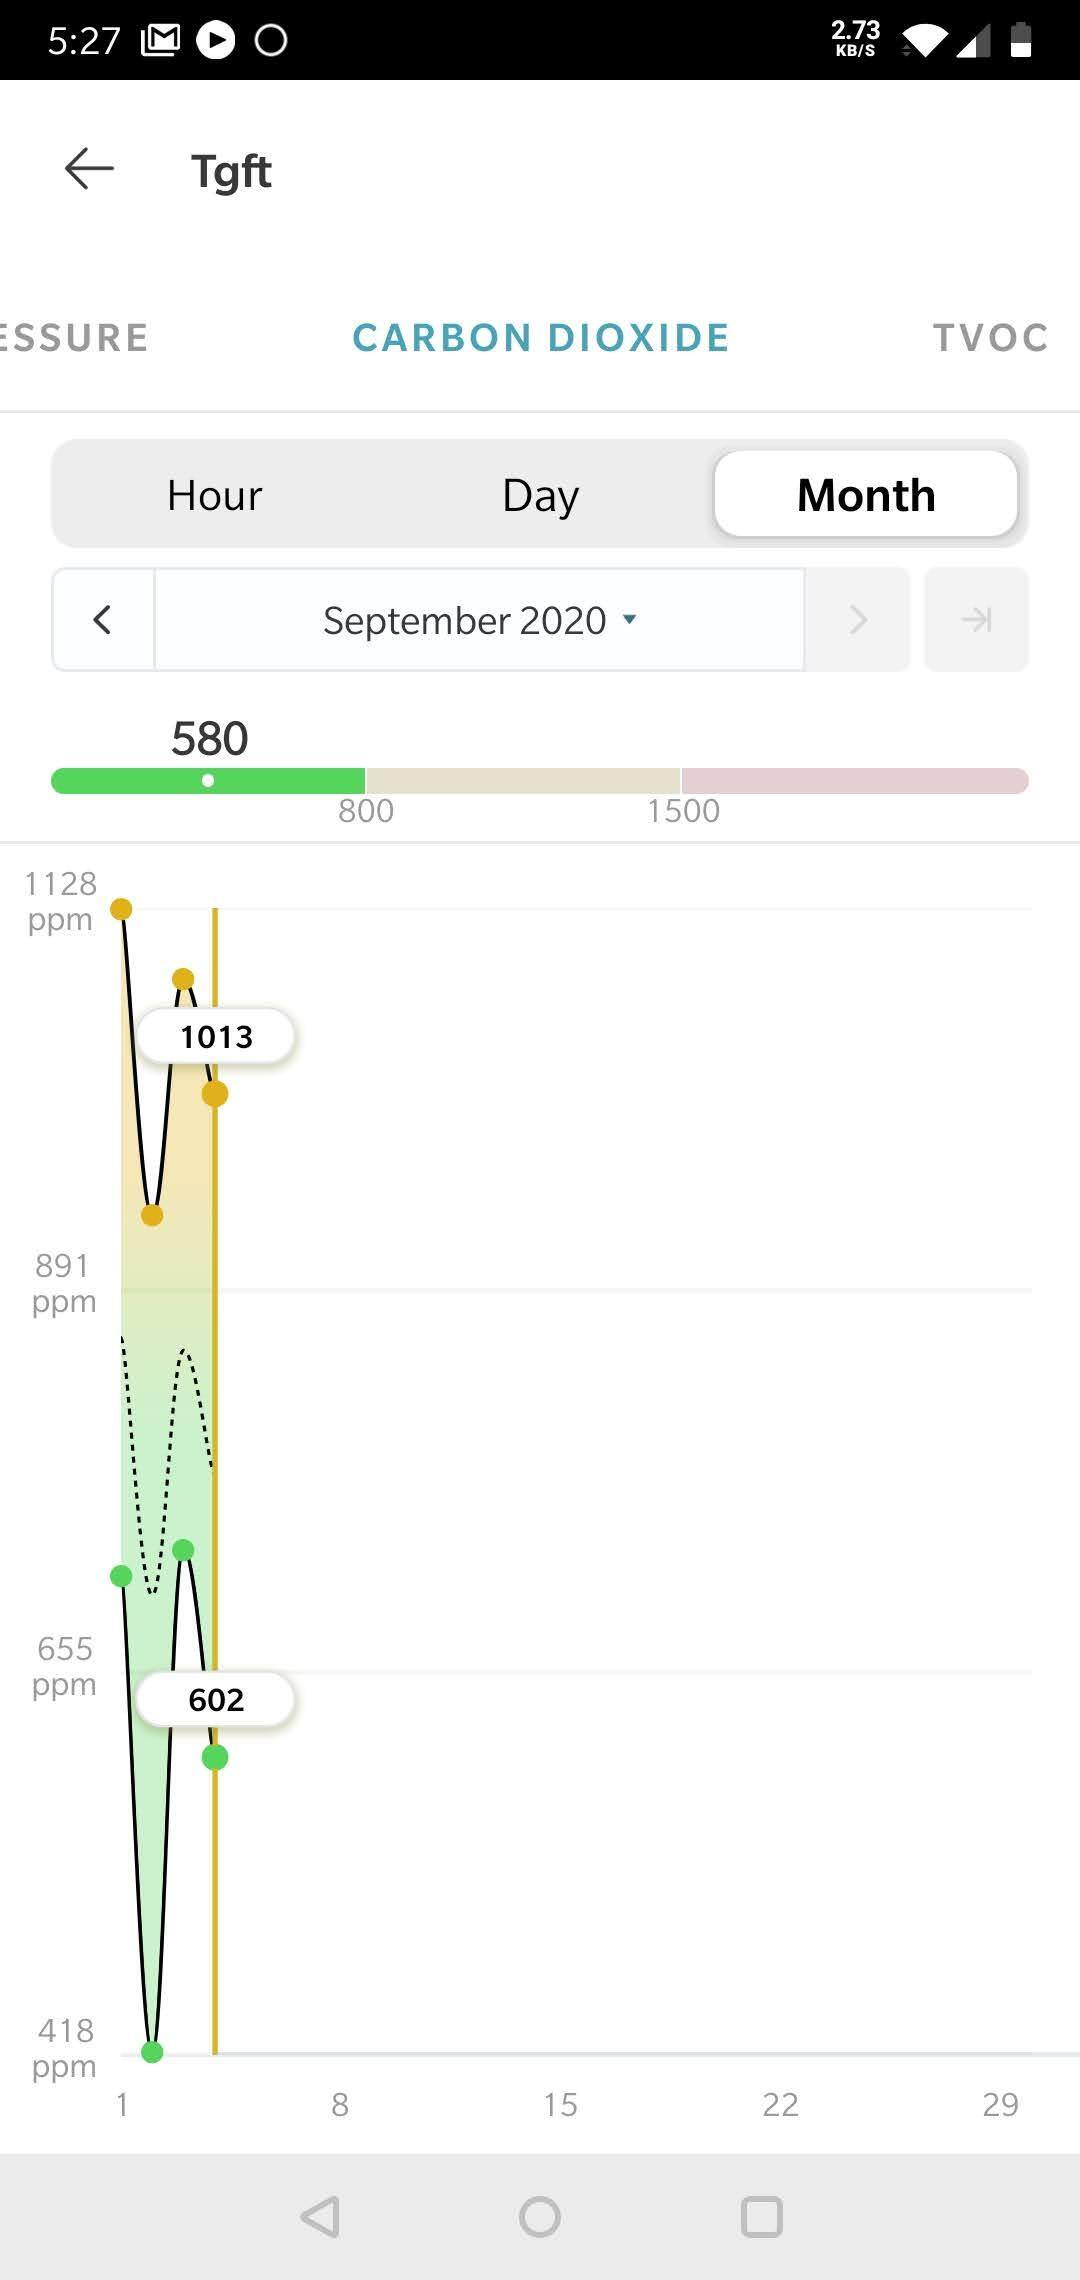1080x2280 pixels.
Task: Tap the lowest green point at chart bottom
Action: [152, 2052]
